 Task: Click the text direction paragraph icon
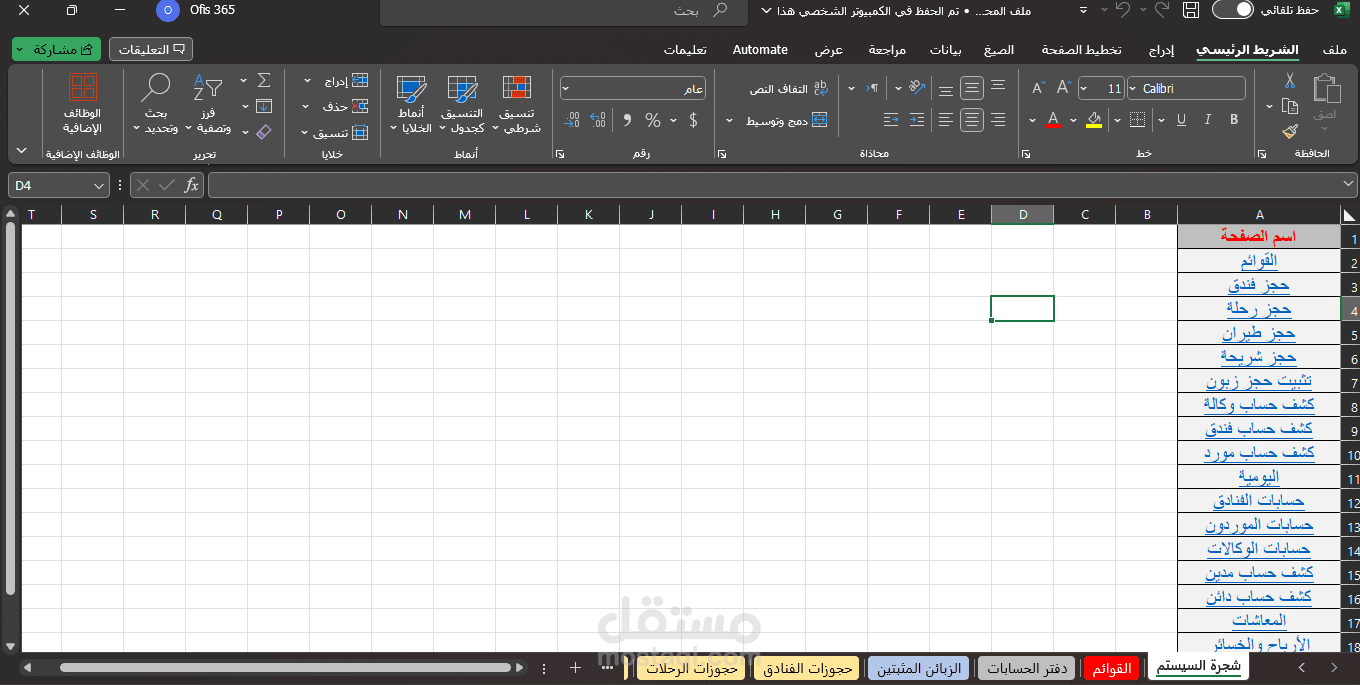click(873, 88)
